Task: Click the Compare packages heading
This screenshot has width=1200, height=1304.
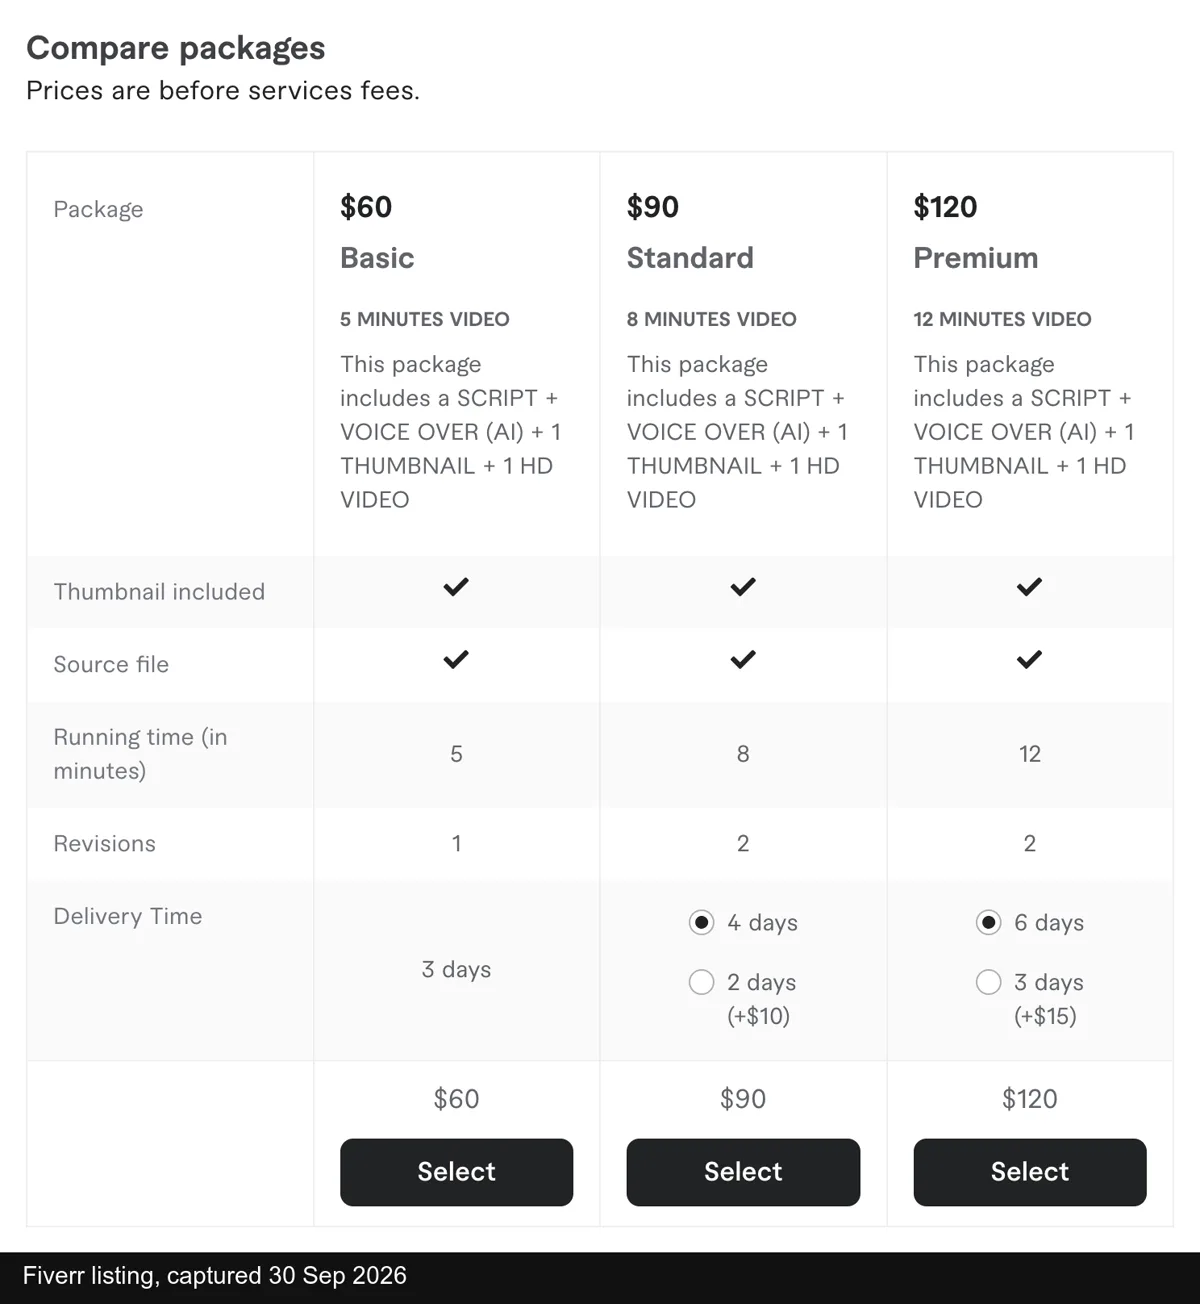Action: [176, 48]
